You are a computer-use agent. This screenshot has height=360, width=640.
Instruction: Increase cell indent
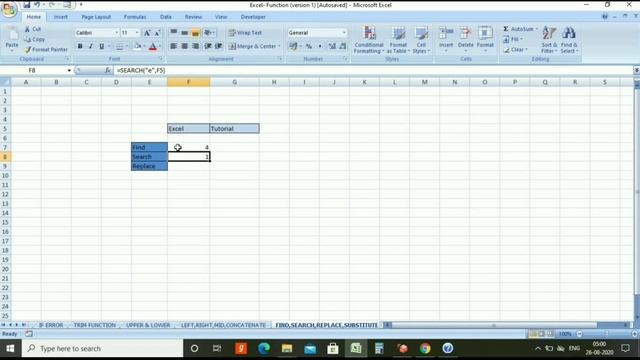tap(219, 46)
